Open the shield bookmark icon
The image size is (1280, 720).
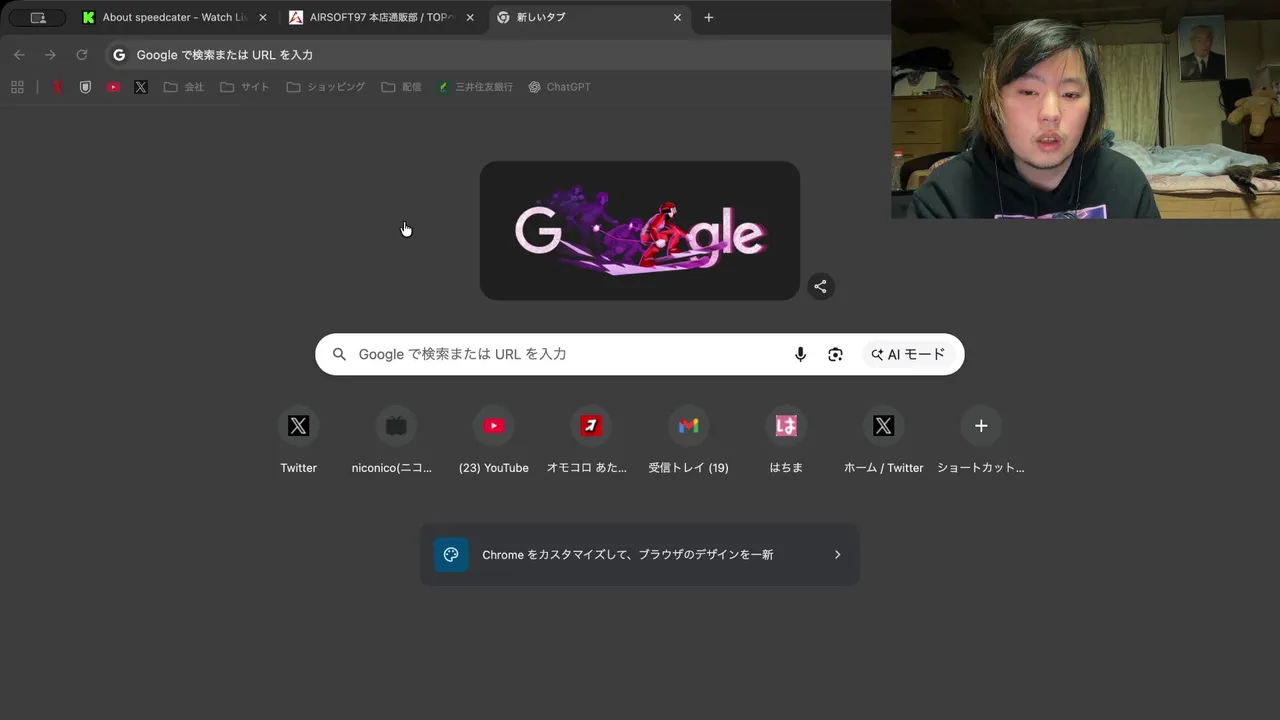(x=85, y=87)
